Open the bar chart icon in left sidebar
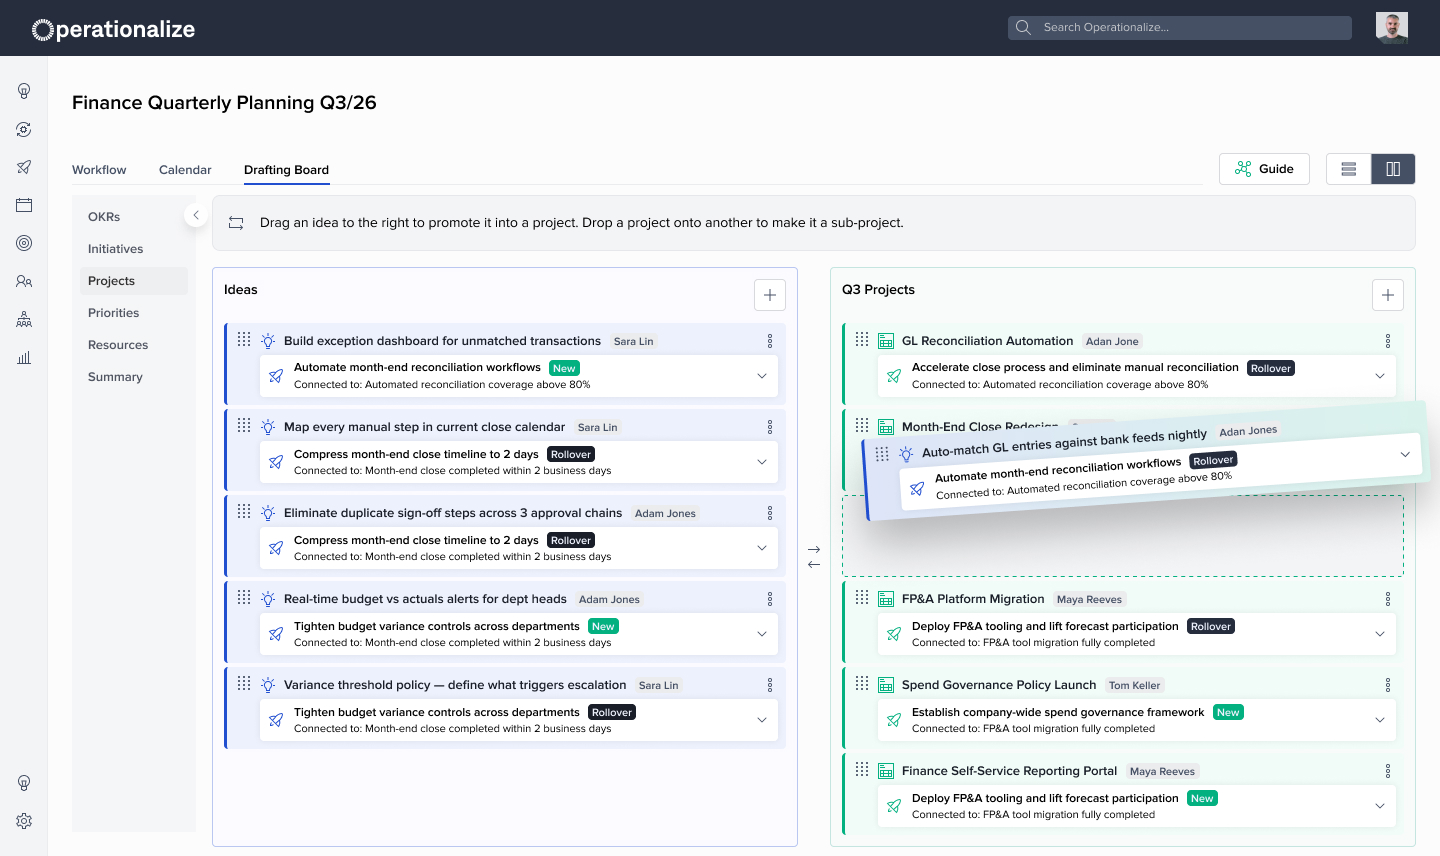1440x856 pixels. tap(24, 357)
